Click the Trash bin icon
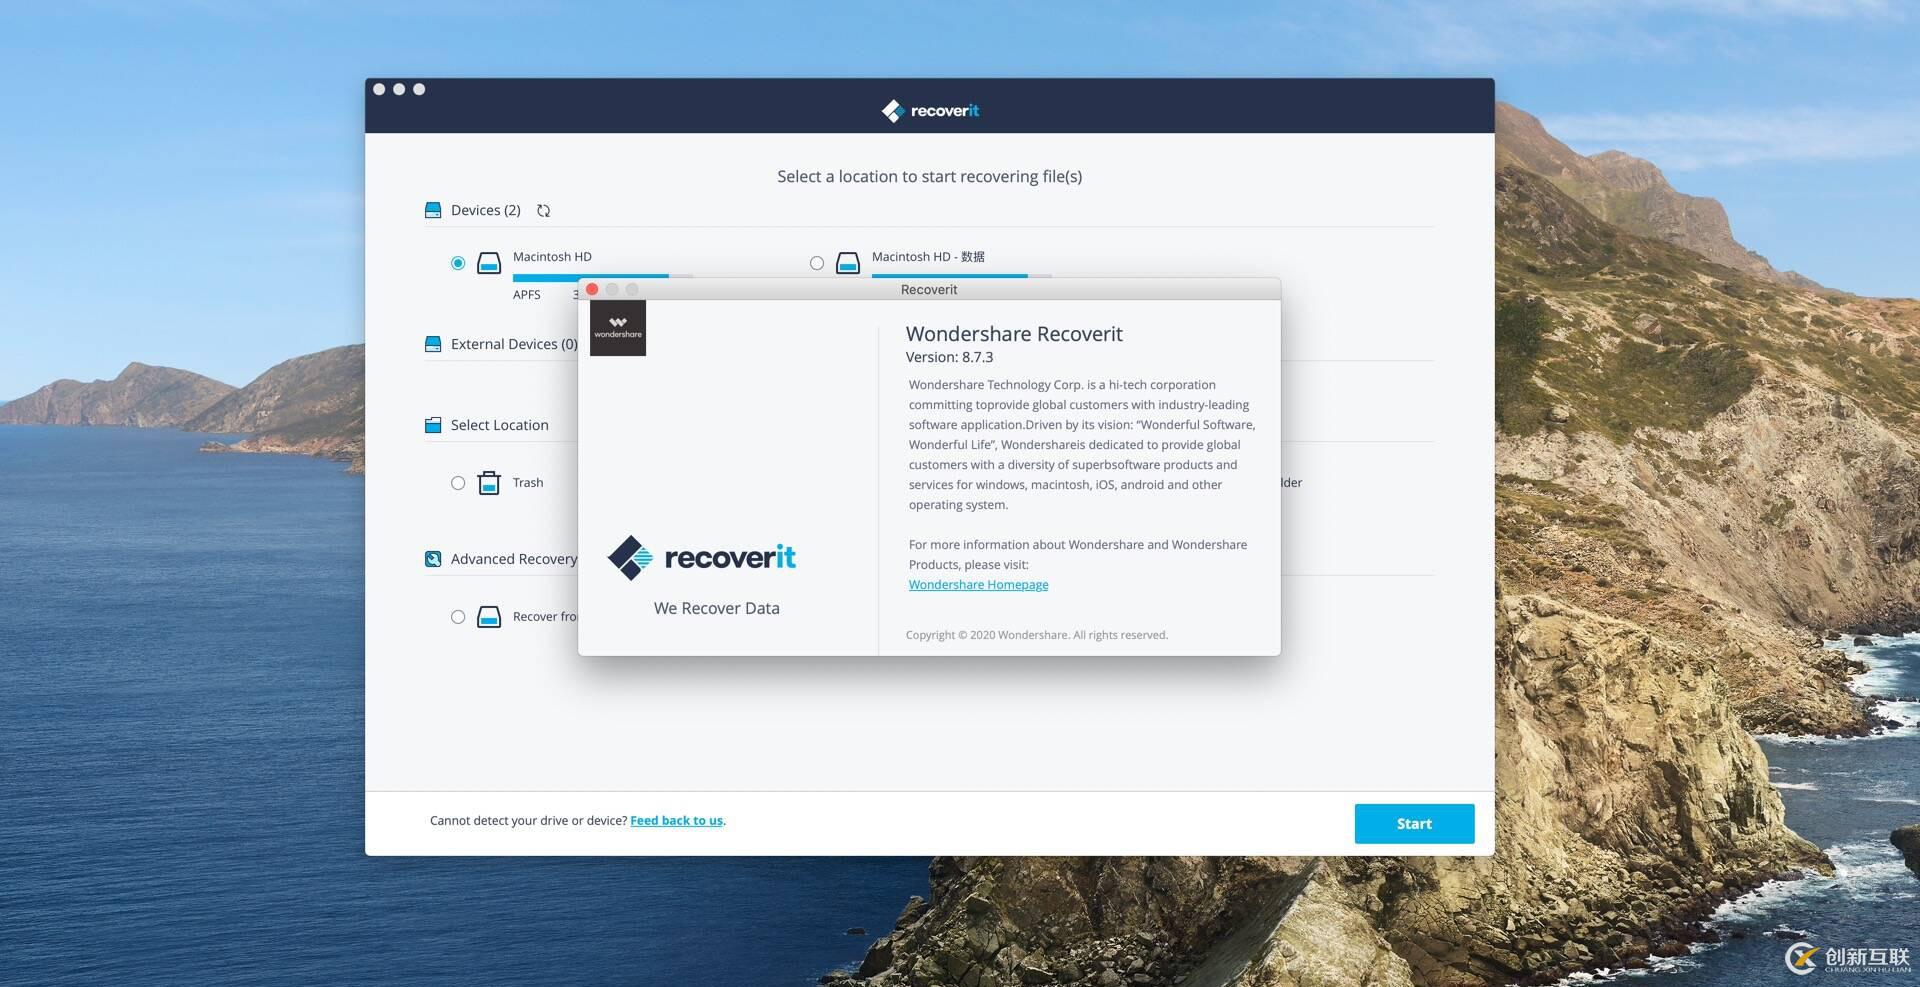 (489, 483)
